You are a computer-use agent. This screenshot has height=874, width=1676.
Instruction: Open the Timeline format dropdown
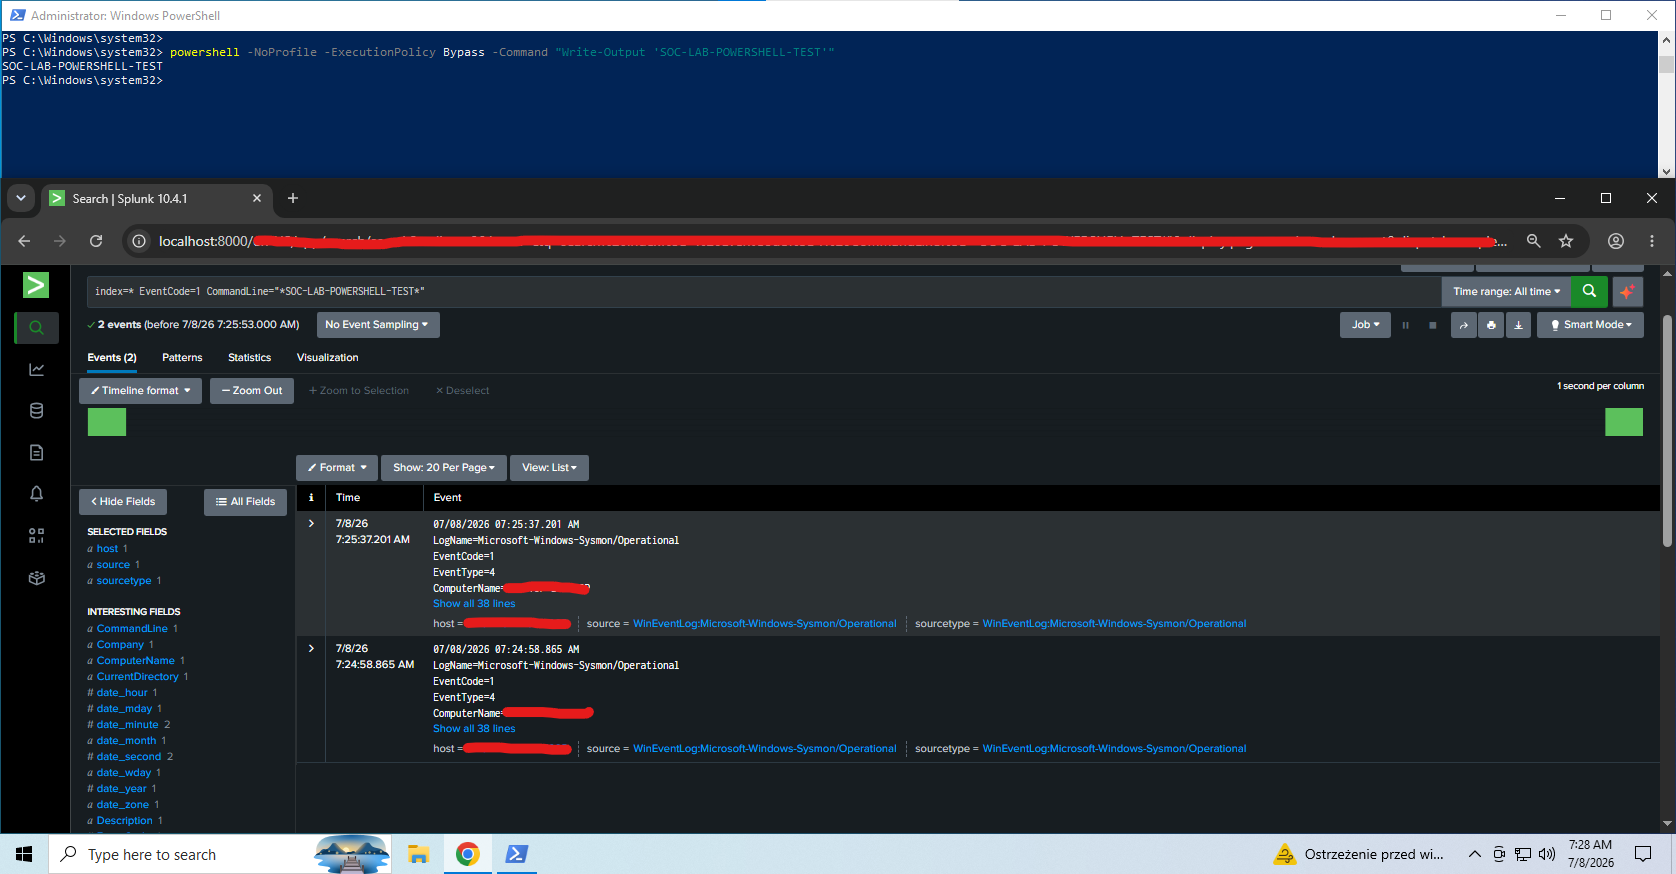pyautogui.click(x=140, y=391)
